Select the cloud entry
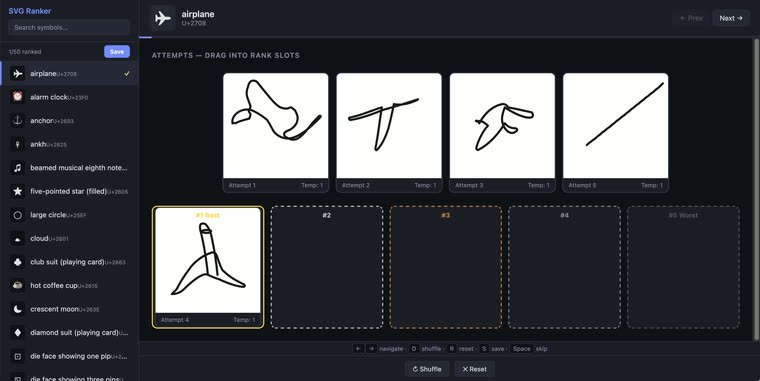The width and height of the screenshot is (760, 381). coord(69,238)
